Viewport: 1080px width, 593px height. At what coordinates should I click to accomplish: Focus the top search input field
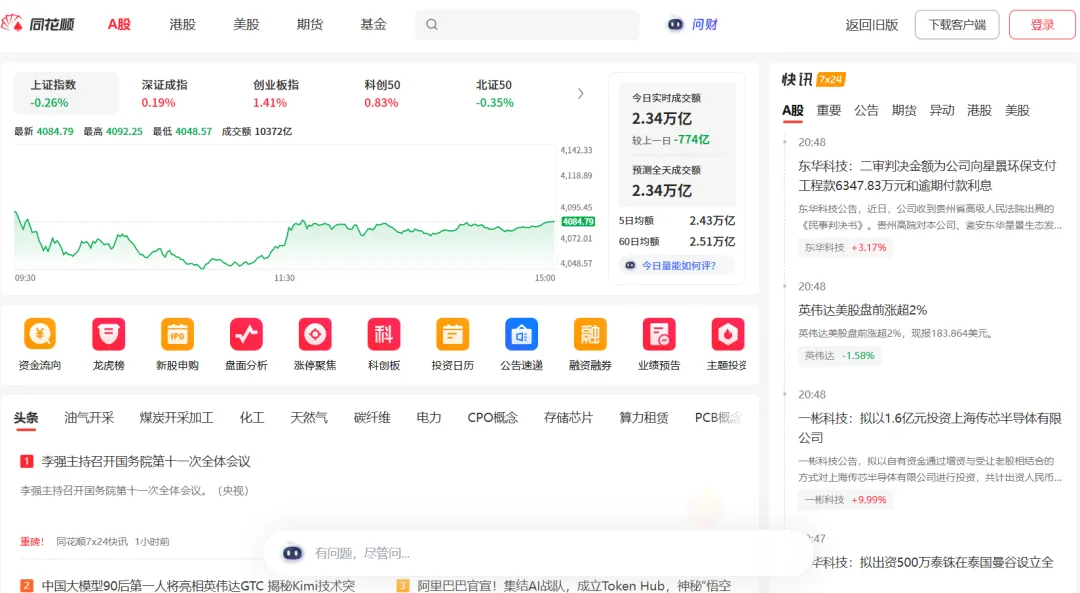[527, 25]
